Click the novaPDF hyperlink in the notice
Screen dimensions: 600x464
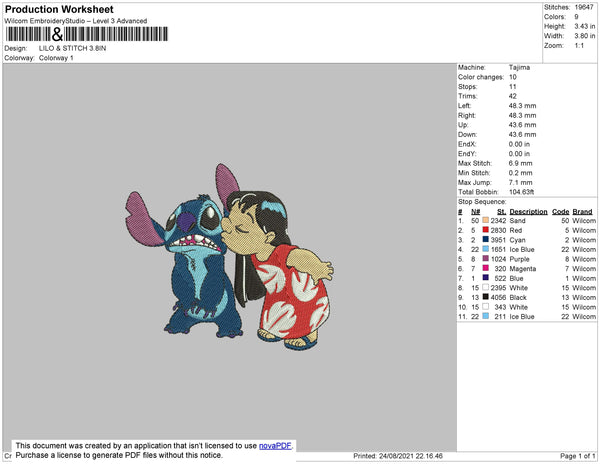275,446
